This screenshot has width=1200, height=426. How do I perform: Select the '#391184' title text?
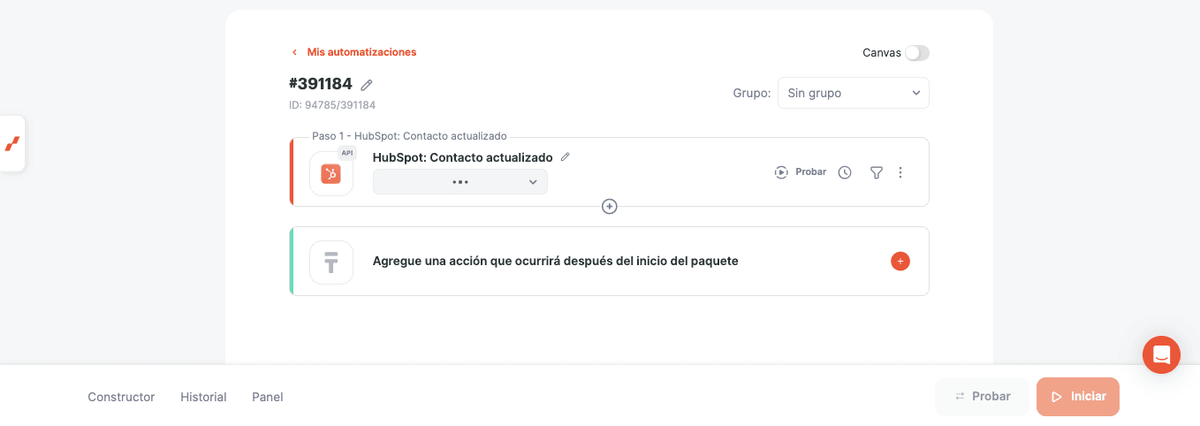[320, 84]
